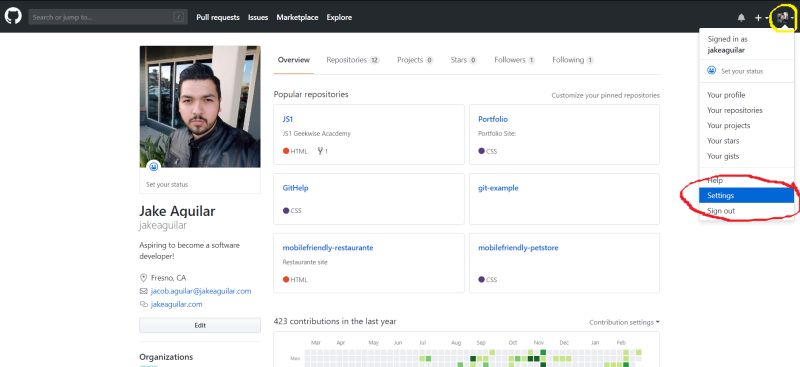The height and width of the screenshot is (367, 800).
Task: Choose Your projects from the user menu
Action: pyautogui.click(x=729, y=126)
